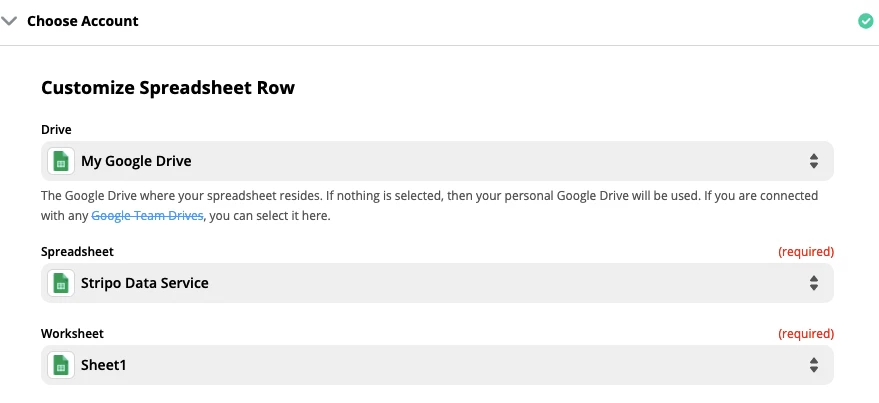The width and height of the screenshot is (879, 403).
Task: Open the Google Team Drives link
Action: click(147, 216)
